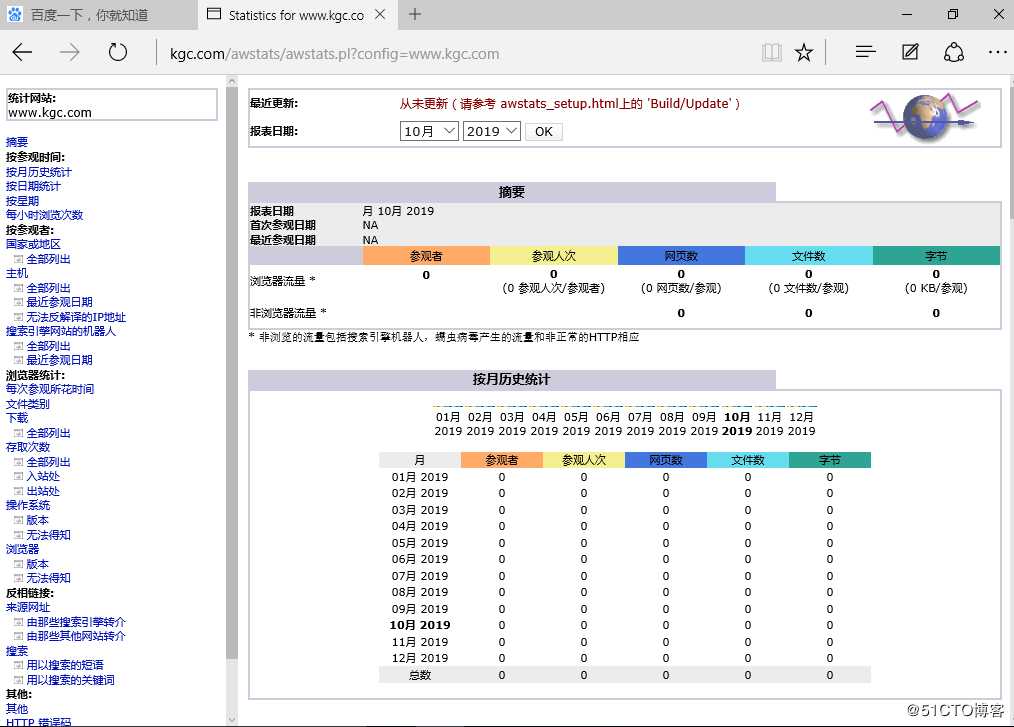Open the month dropdown showing 10月
The image size is (1014, 727).
click(x=429, y=131)
